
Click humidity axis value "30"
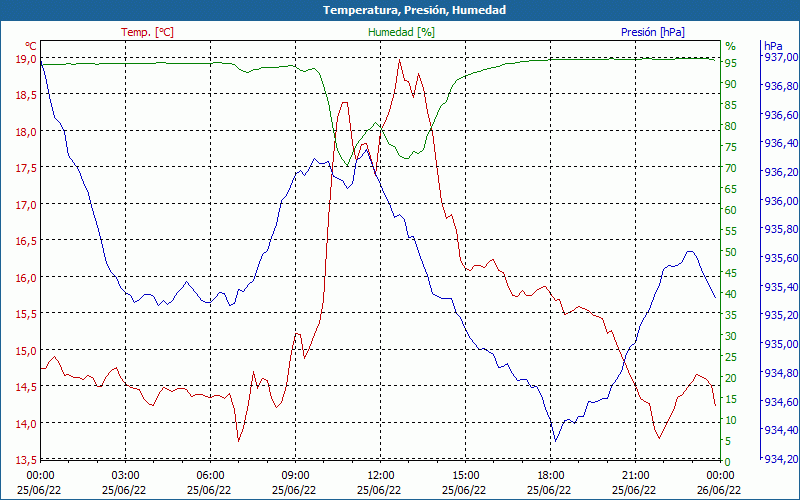tap(731, 336)
